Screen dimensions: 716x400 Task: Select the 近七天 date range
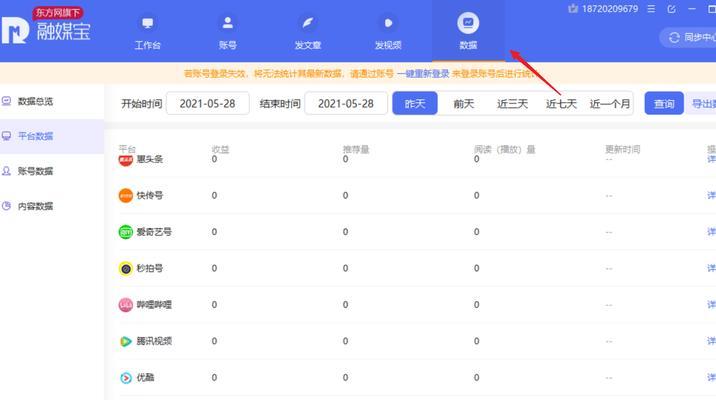click(561, 104)
